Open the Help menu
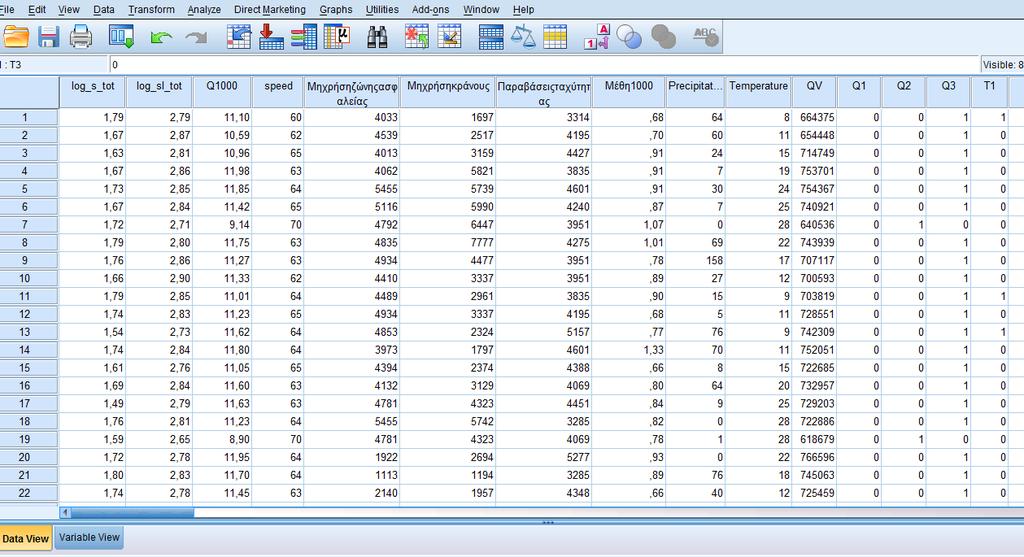Viewport: 1024px width, 557px height. tap(523, 9)
